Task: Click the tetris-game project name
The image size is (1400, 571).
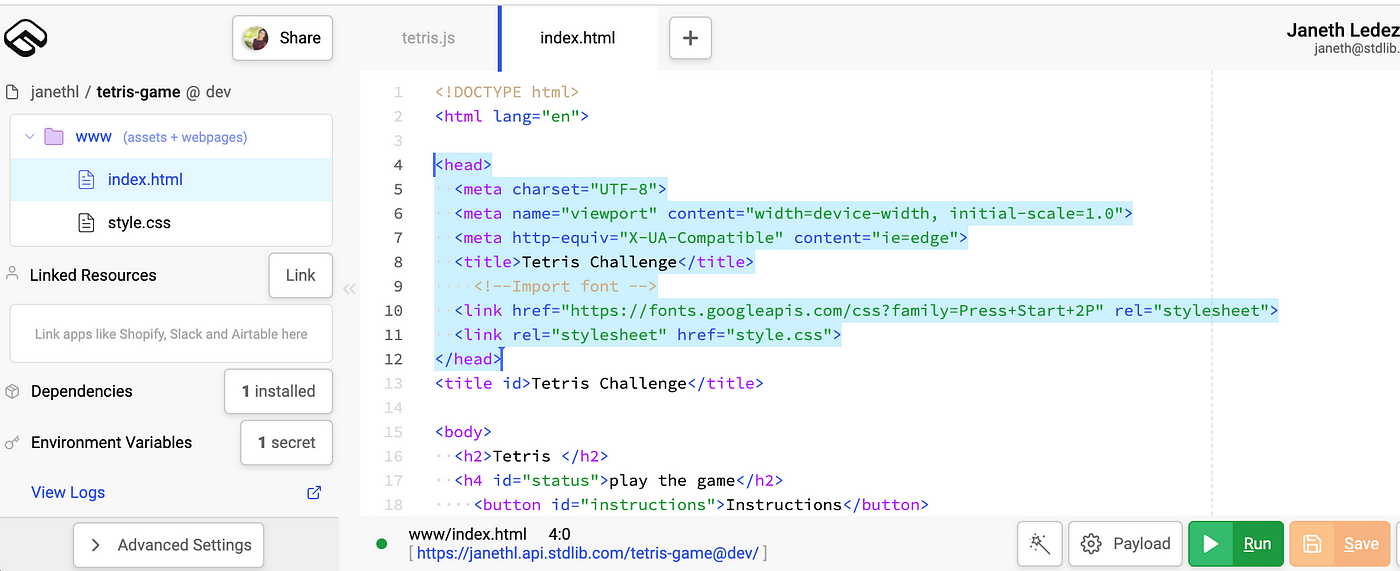Action: pos(139,92)
